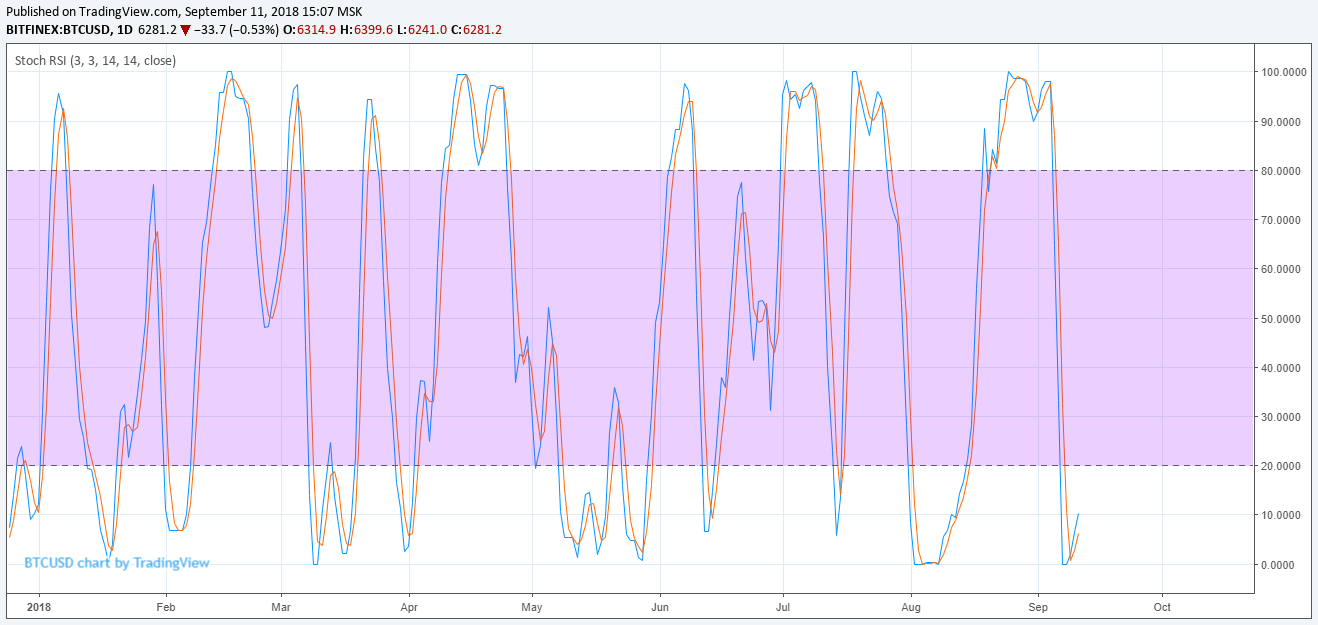The image size is (1318, 625).
Task: Click the 10.0000 axis label
Action: [x=1283, y=515]
